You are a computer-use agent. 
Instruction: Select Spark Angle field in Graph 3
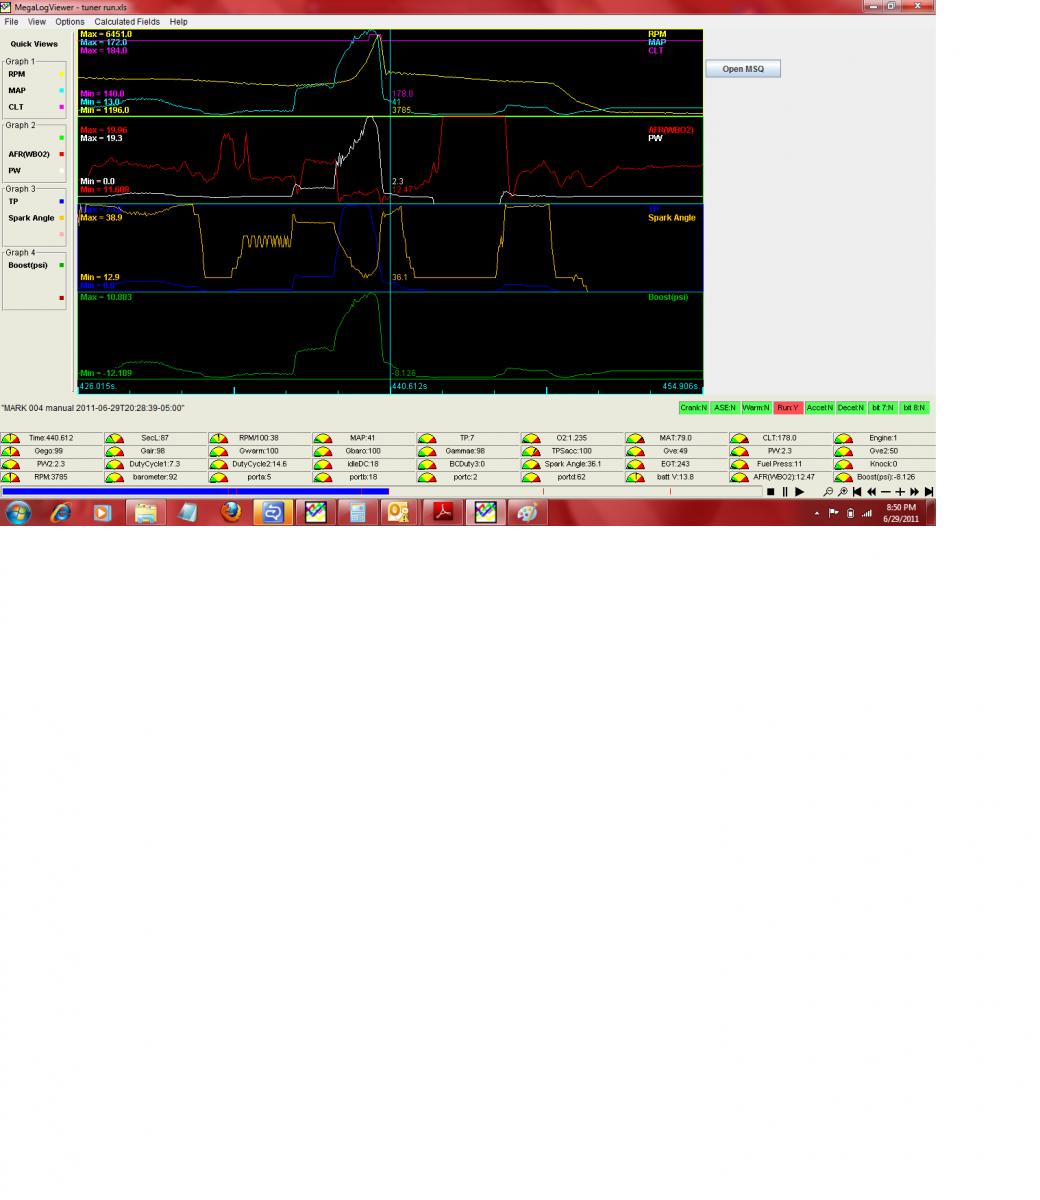(31, 217)
